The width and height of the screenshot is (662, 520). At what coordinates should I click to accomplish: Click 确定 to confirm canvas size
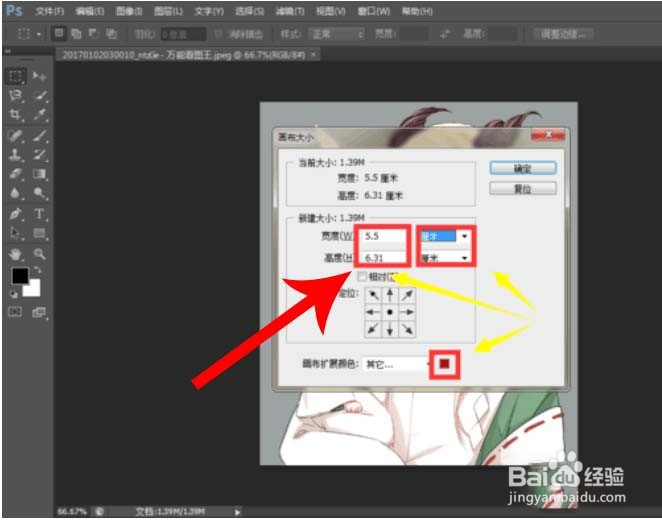click(523, 168)
